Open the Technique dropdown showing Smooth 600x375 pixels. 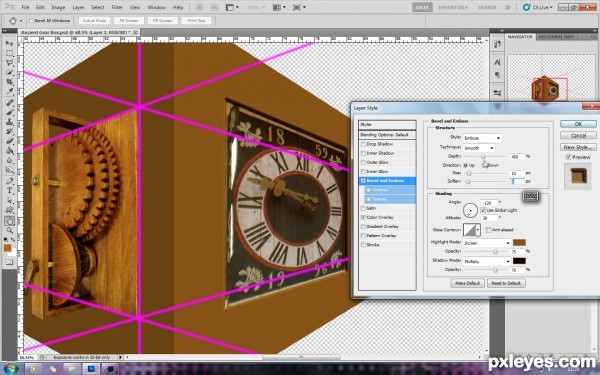pos(479,148)
